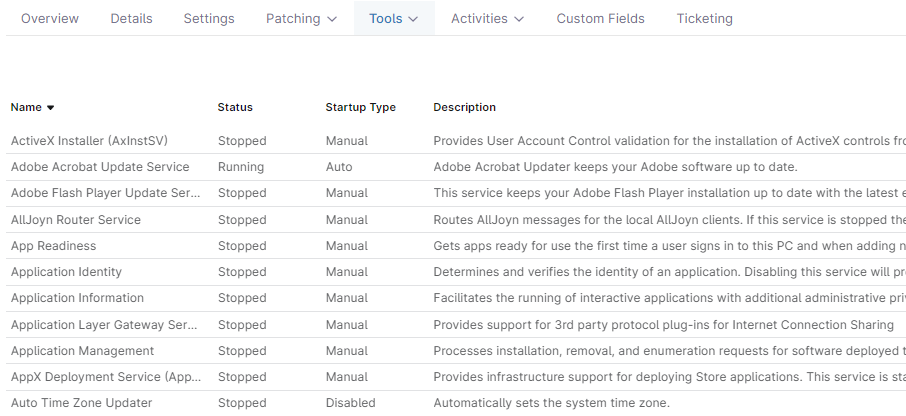Click the Running status of Adobe Acrobat

coord(241,167)
